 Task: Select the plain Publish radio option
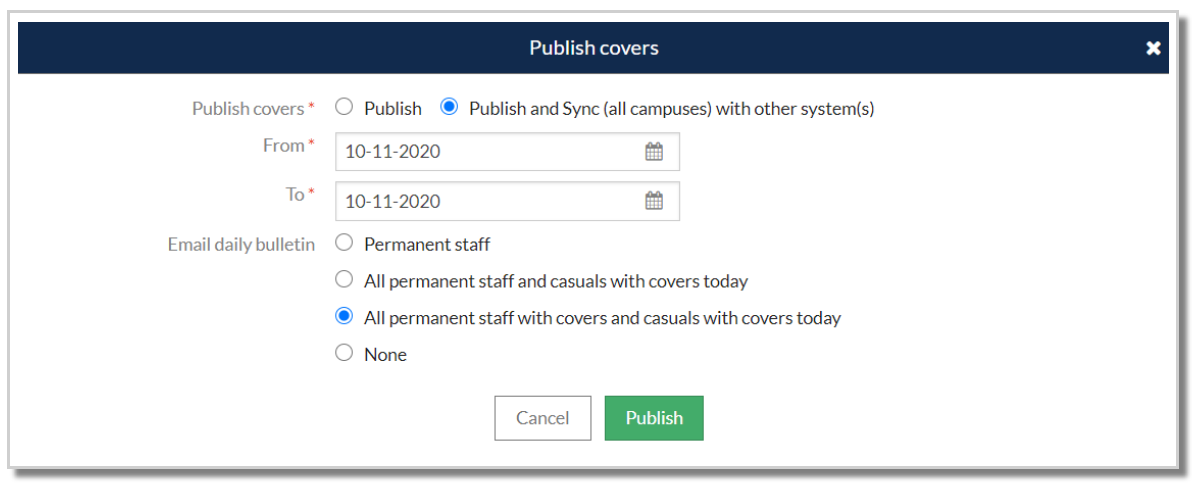coord(344,107)
